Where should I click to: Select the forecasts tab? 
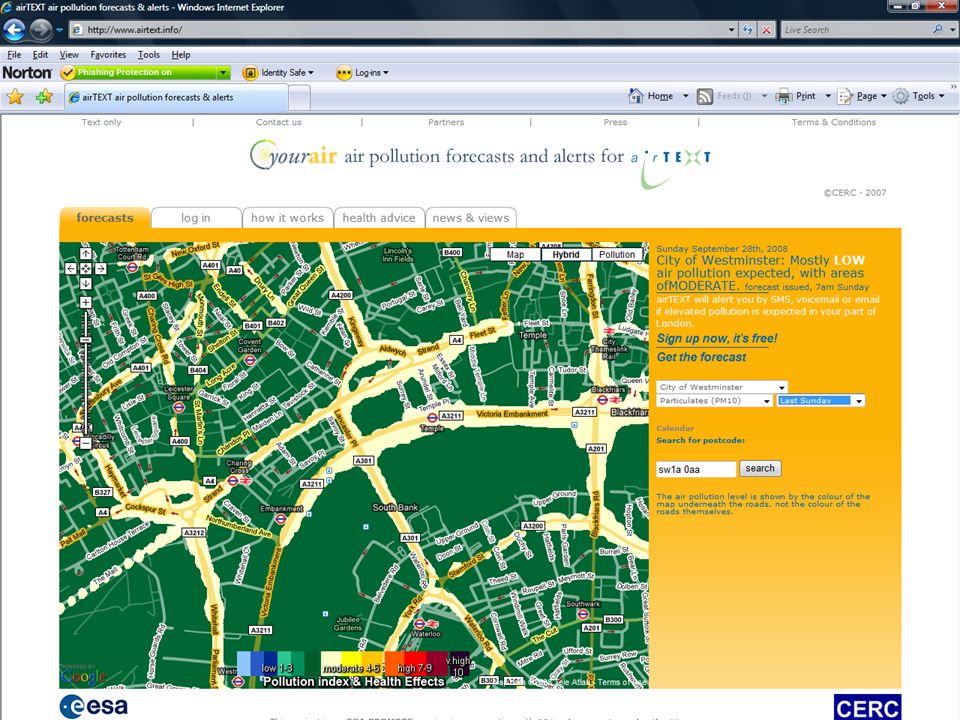105,217
